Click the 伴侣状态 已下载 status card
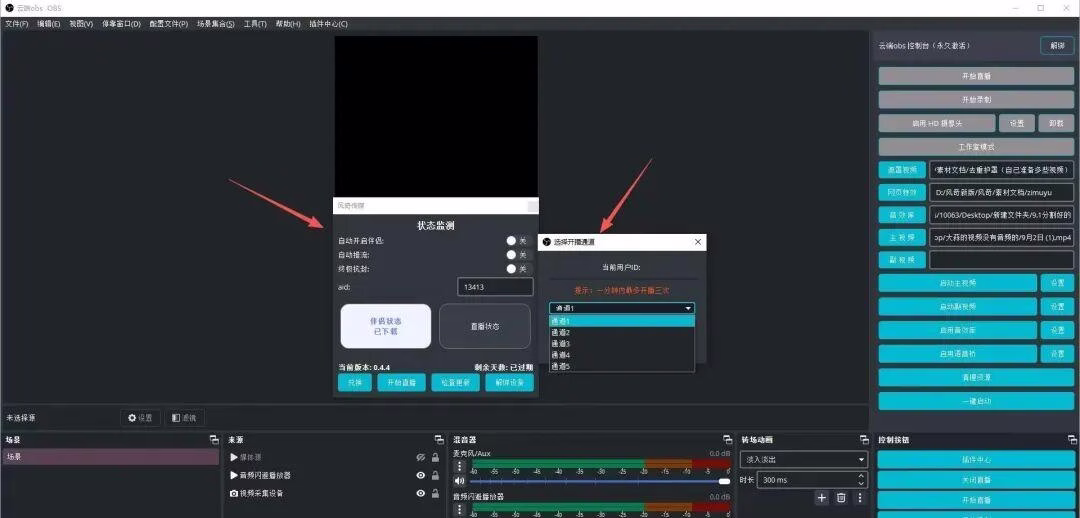1080x518 pixels. click(386, 326)
